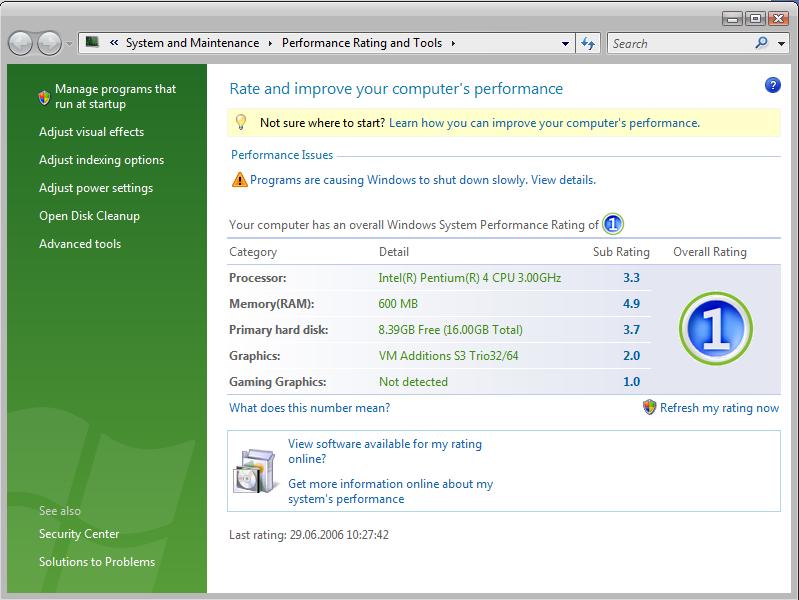The width and height of the screenshot is (799, 600).
Task: Click Refresh my rating now
Action: (719, 408)
